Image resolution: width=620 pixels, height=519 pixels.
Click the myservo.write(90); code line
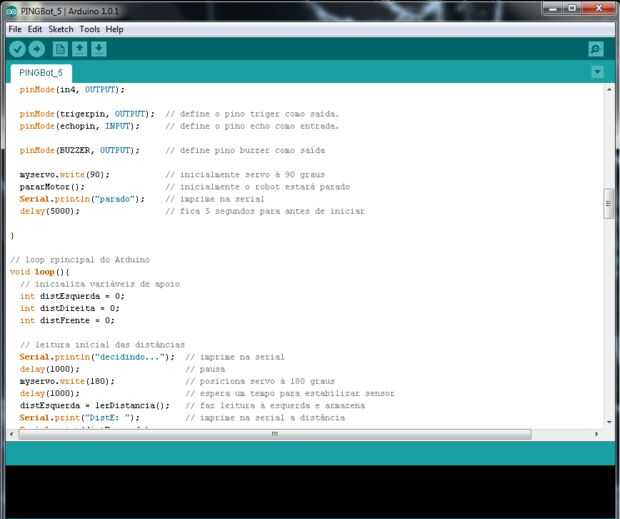click(64, 175)
